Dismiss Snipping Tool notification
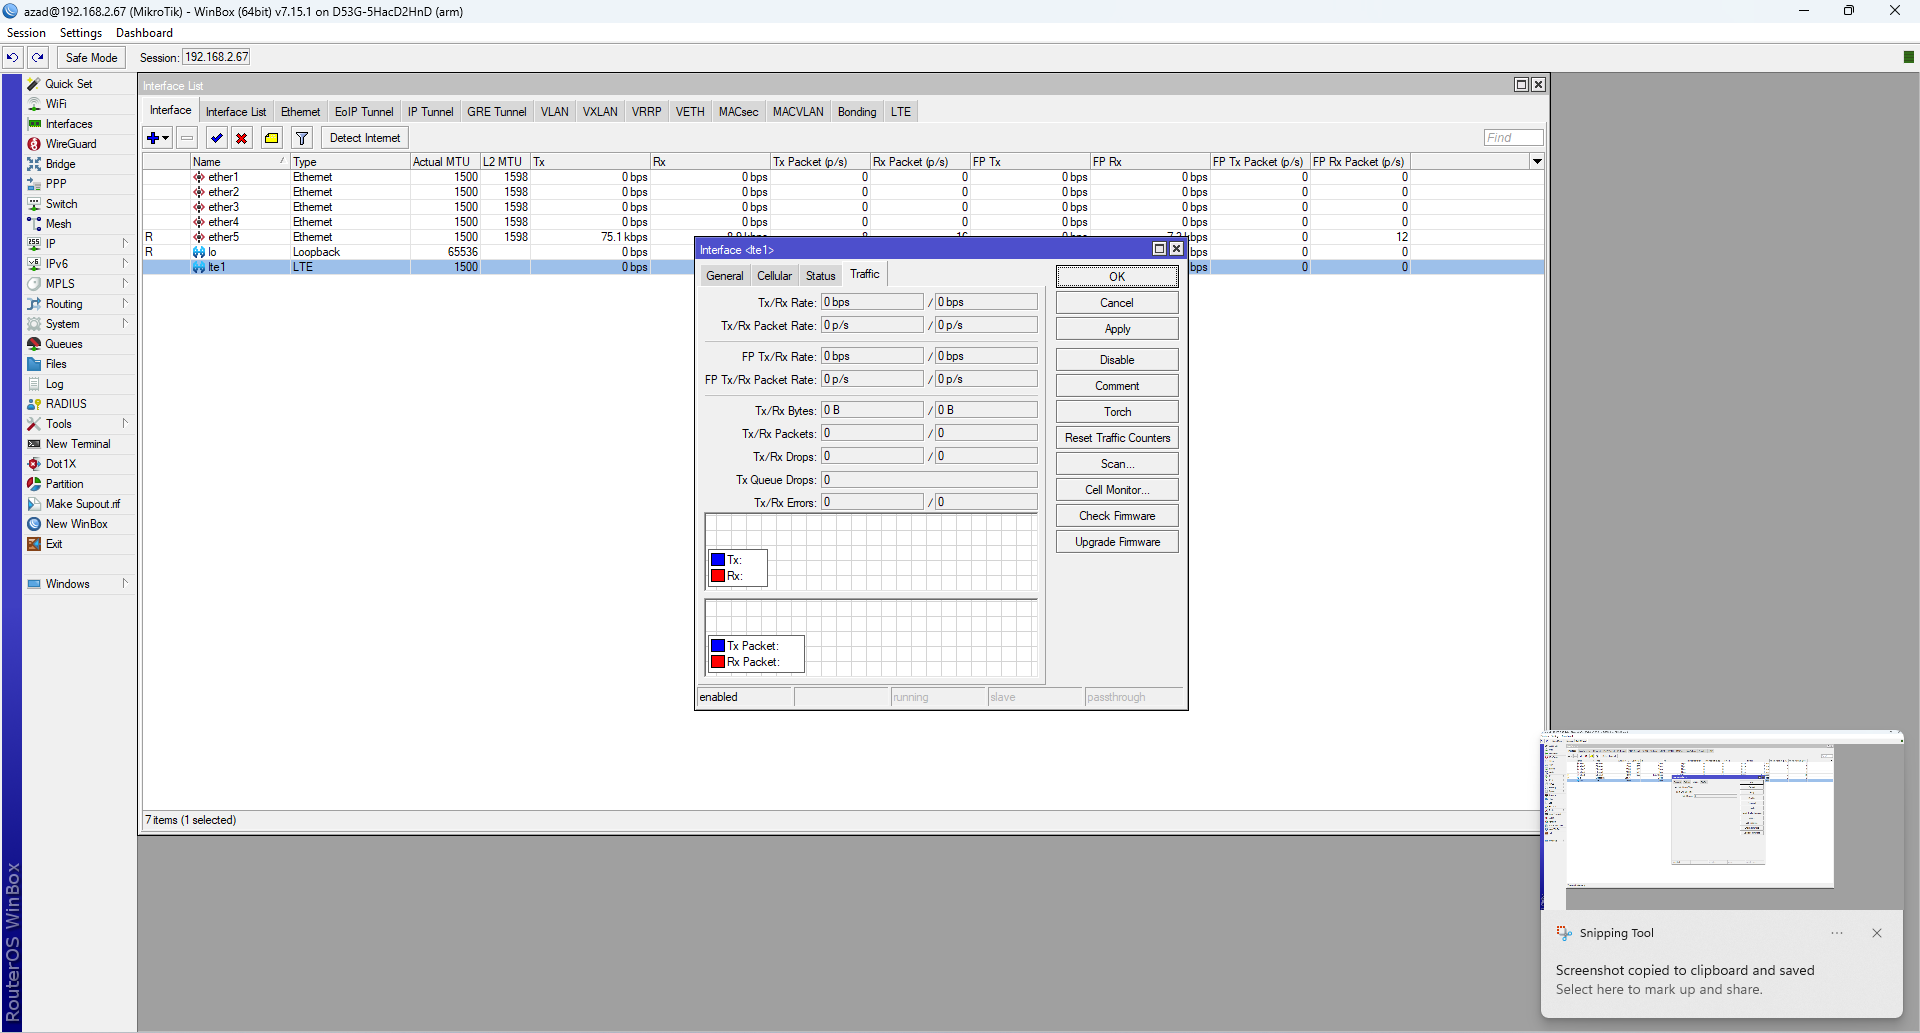This screenshot has height=1033, width=1920. [x=1877, y=933]
